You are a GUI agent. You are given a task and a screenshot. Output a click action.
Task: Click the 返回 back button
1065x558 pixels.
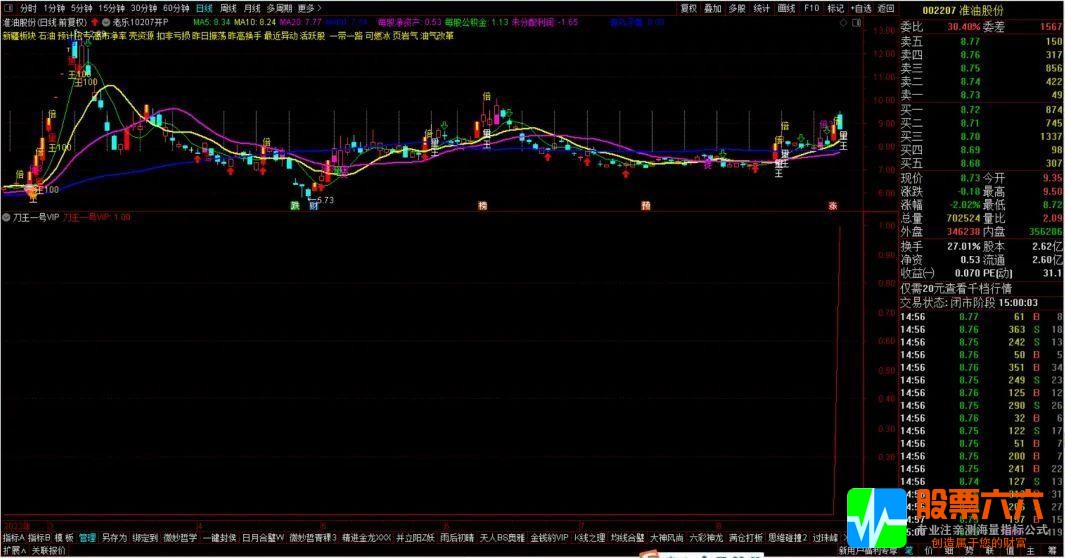pos(886,9)
